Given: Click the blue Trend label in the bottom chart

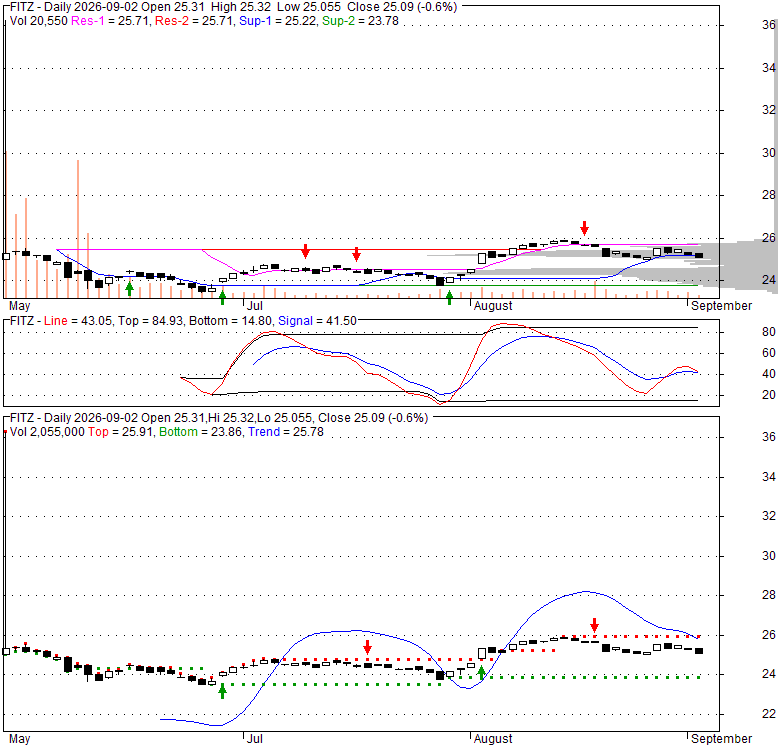Looking at the screenshot, I should click(x=264, y=432).
